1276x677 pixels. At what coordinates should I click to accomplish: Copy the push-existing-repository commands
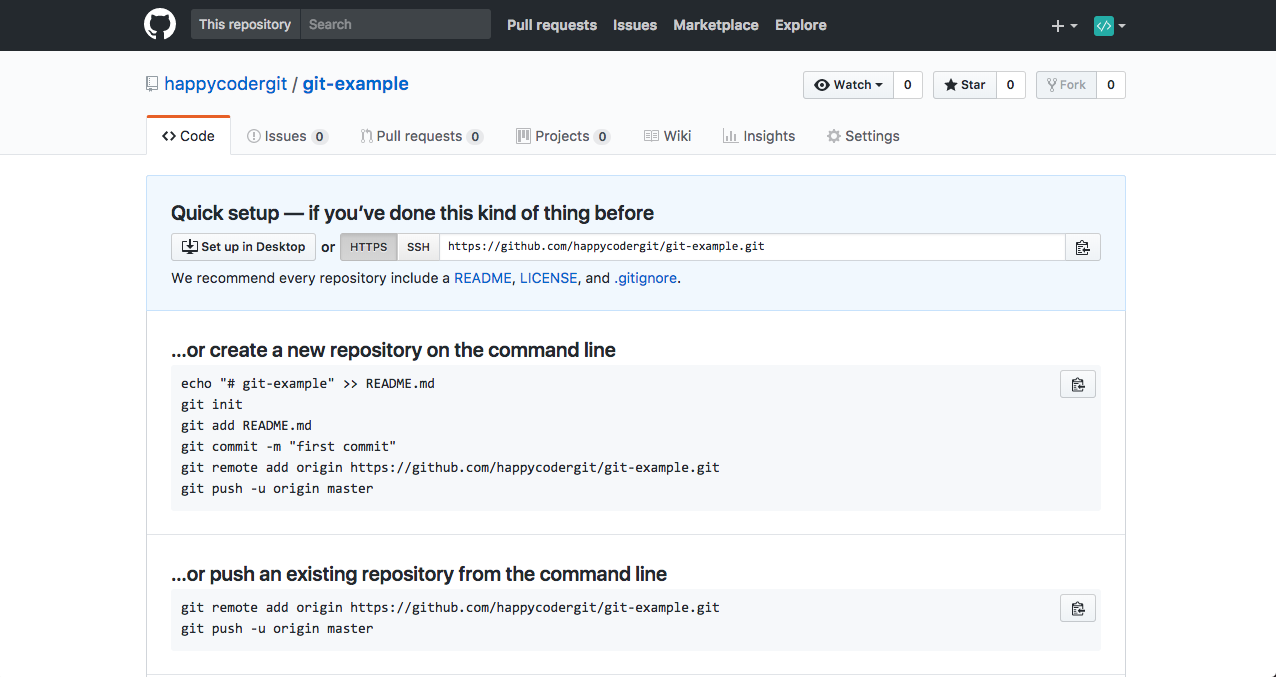tap(1077, 607)
